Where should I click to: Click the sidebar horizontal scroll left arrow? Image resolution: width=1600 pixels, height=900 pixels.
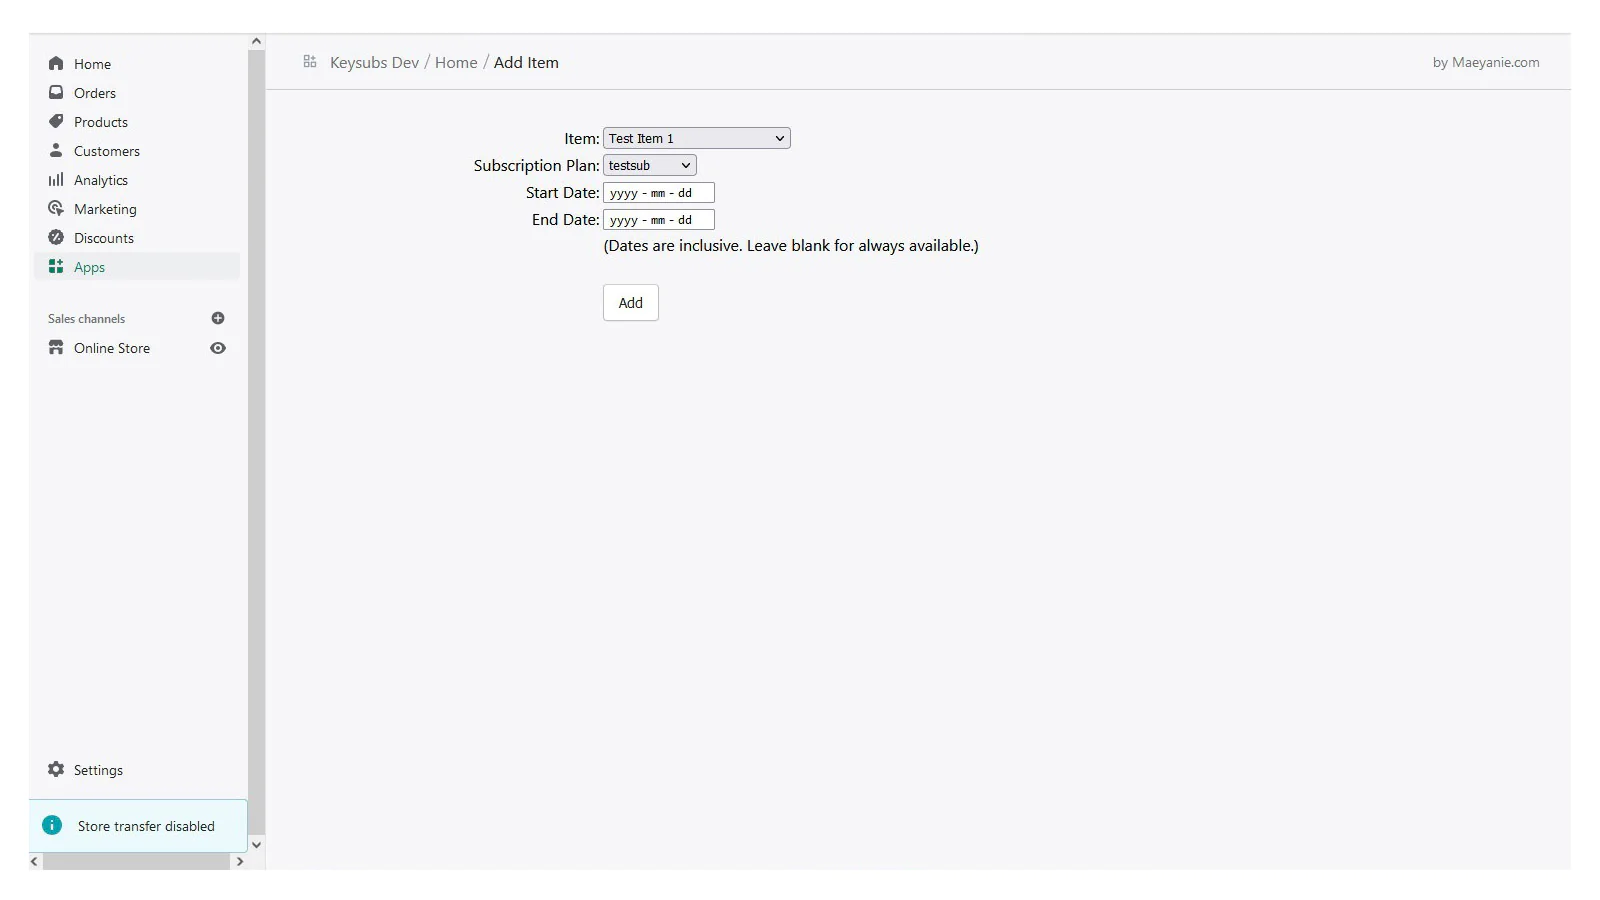click(35, 861)
